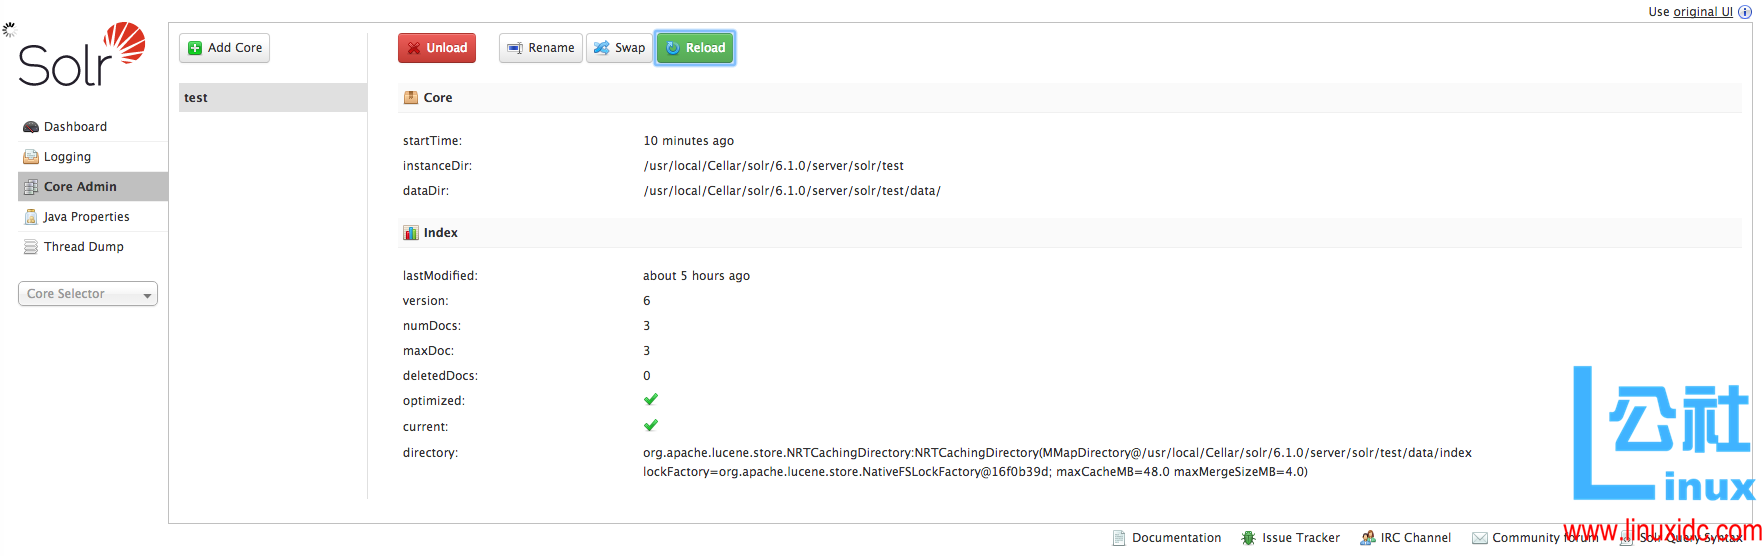Select the test core in list
The height and width of the screenshot is (556, 1762).
[273, 98]
